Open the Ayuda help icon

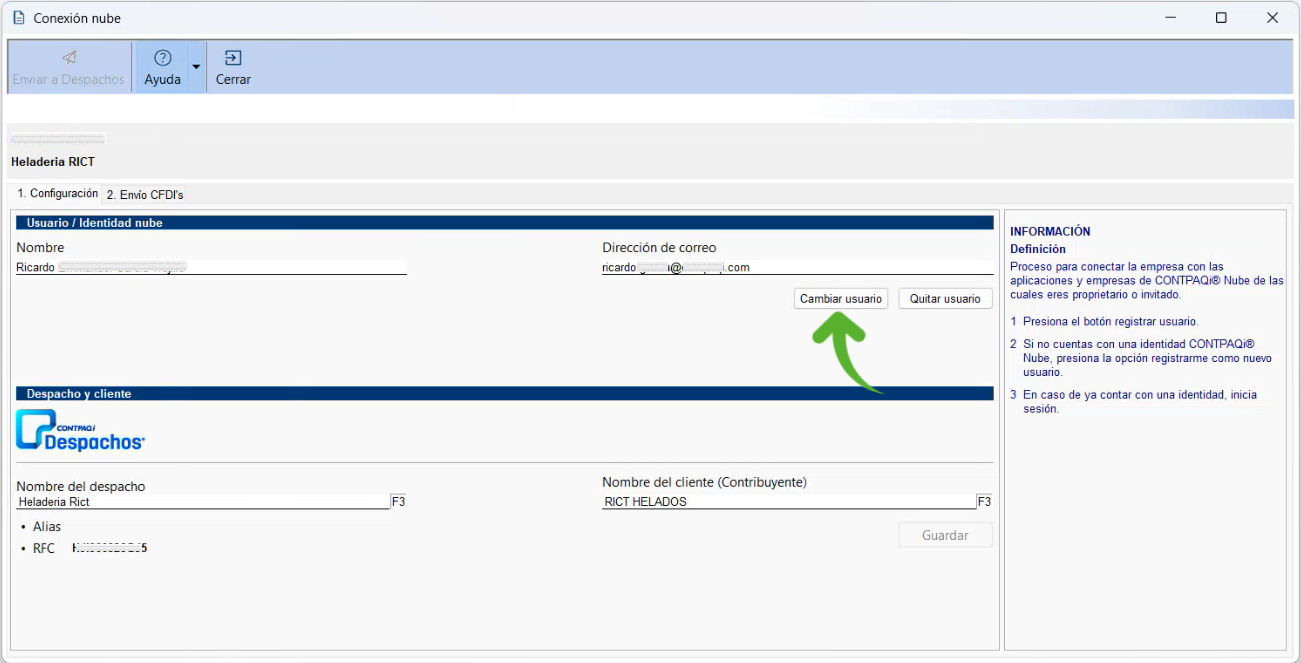coord(162,58)
